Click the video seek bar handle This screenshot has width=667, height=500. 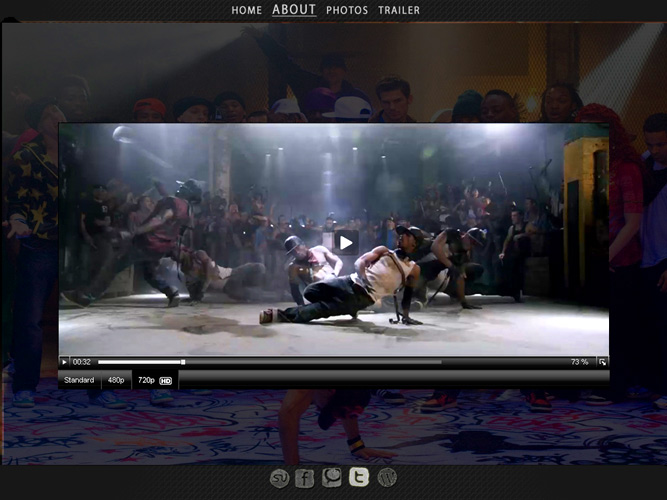183,362
